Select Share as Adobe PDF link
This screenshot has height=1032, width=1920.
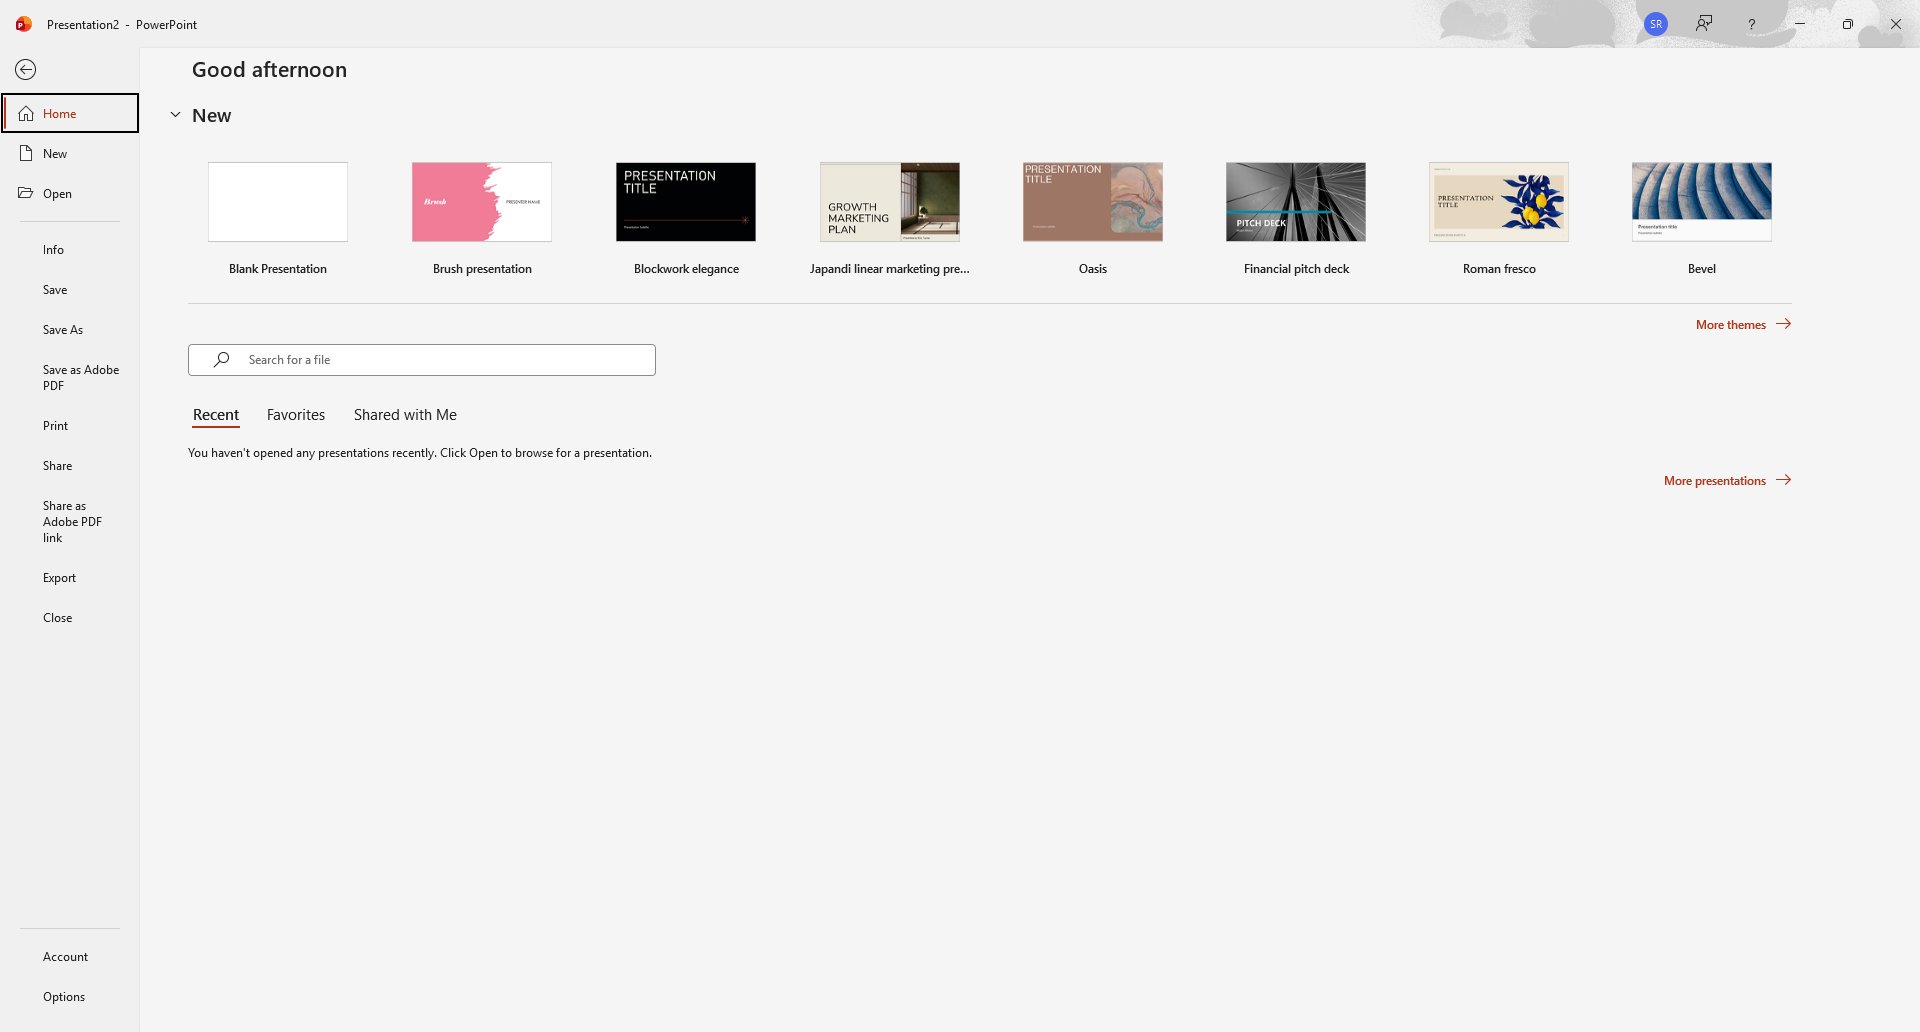click(x=70, y=522)
